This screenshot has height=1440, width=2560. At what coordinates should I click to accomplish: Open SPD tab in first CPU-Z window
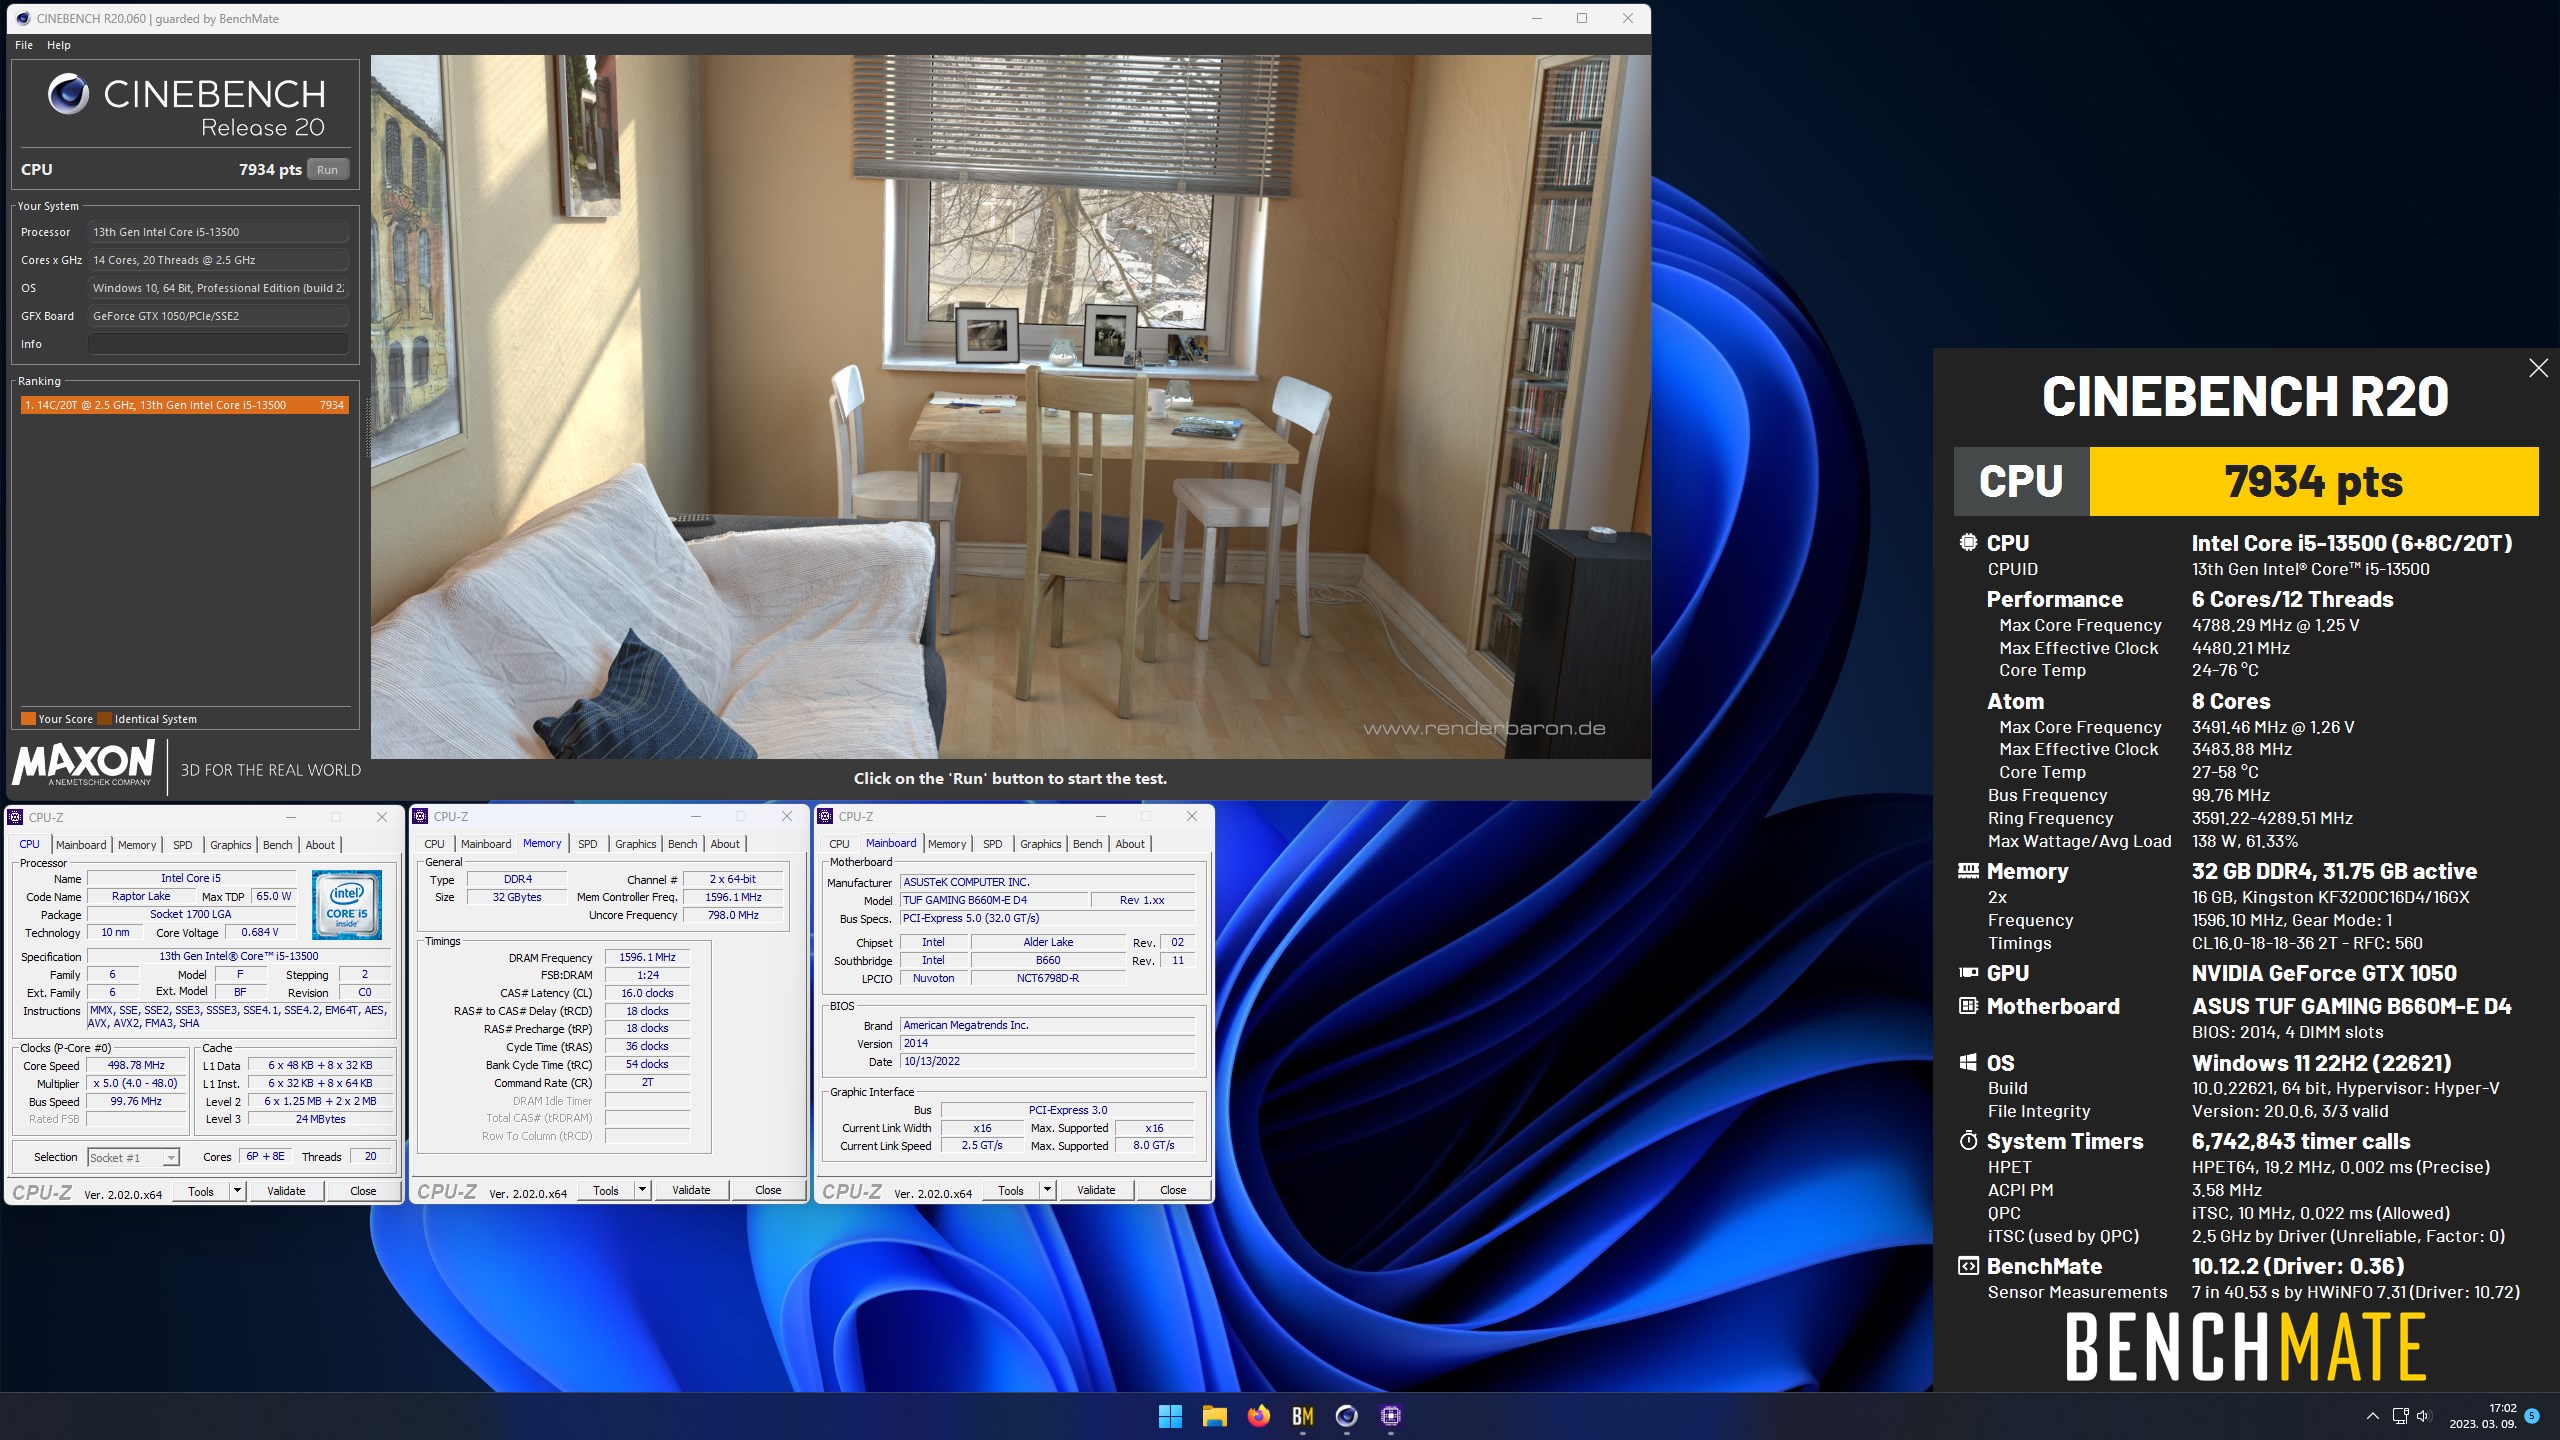[182, 845]
